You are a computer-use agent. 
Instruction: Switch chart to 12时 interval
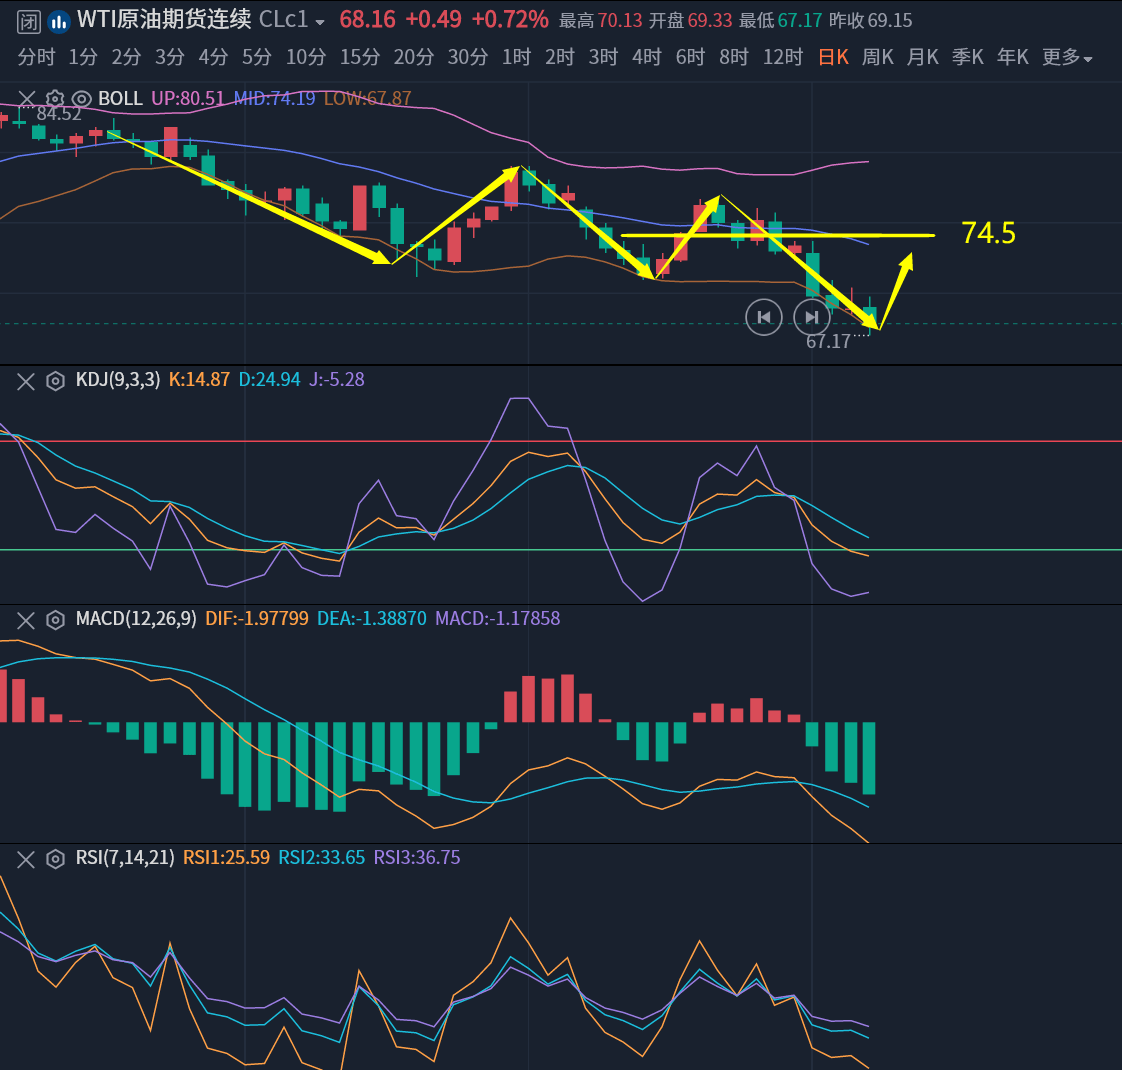click(x=783, y=57)
